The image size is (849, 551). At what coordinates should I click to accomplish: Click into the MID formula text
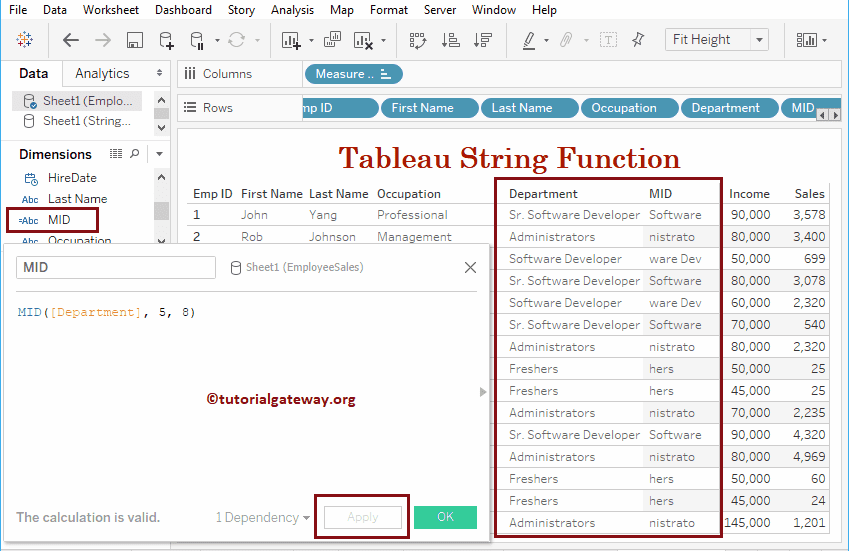click(106, 312)
